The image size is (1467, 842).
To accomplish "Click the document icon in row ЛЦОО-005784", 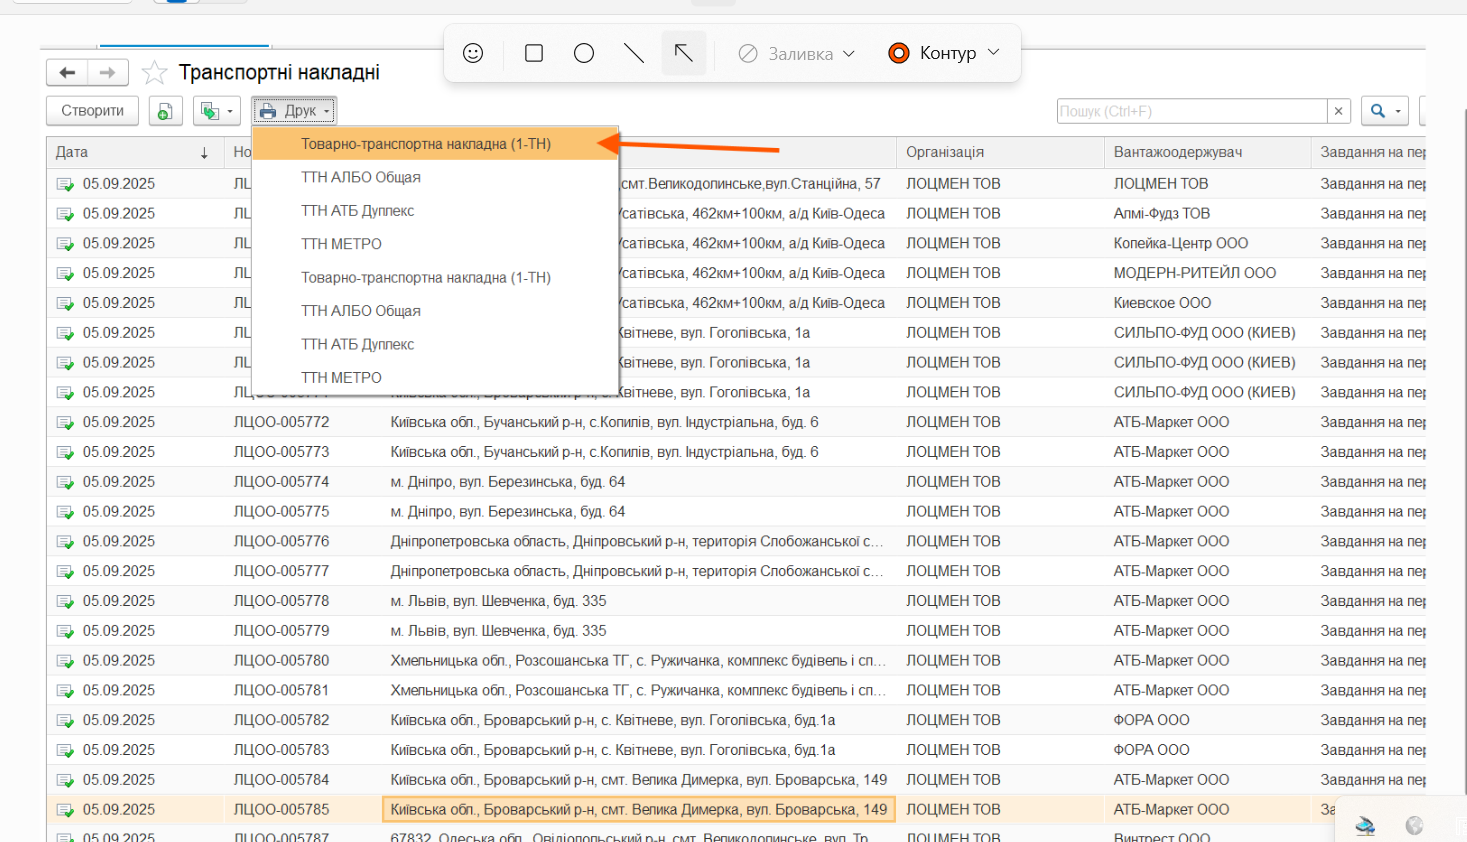I will (65, 781).
